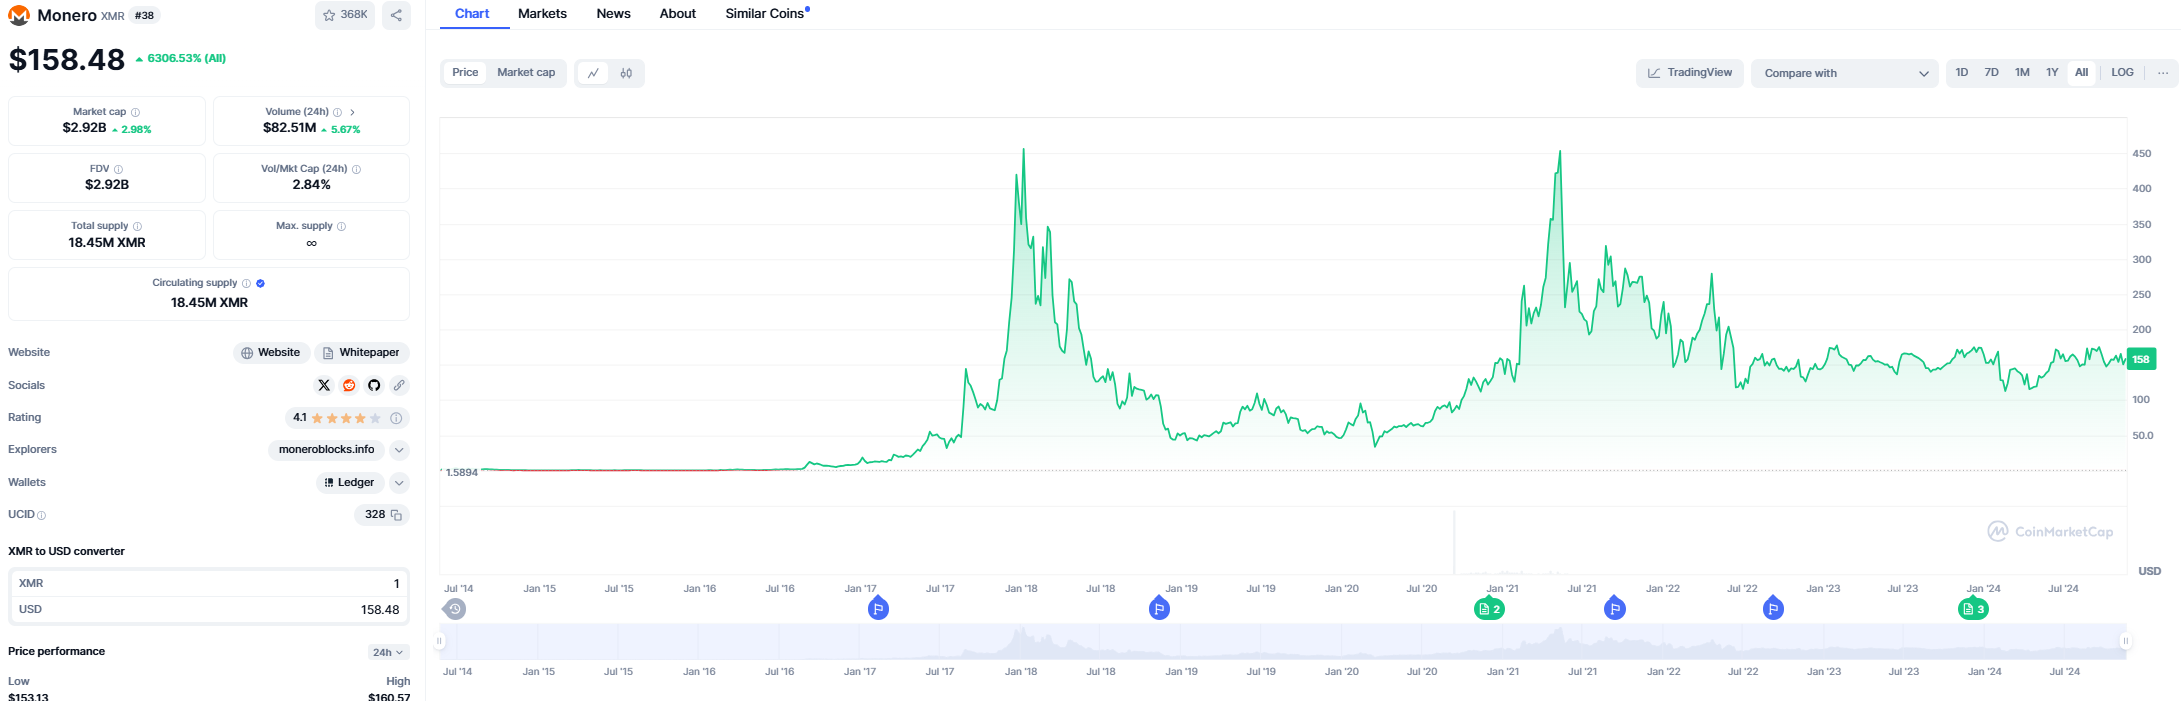Screen dimensions: 2181x701
Task: Click the share icon button
Action: (x=397, y=15)
